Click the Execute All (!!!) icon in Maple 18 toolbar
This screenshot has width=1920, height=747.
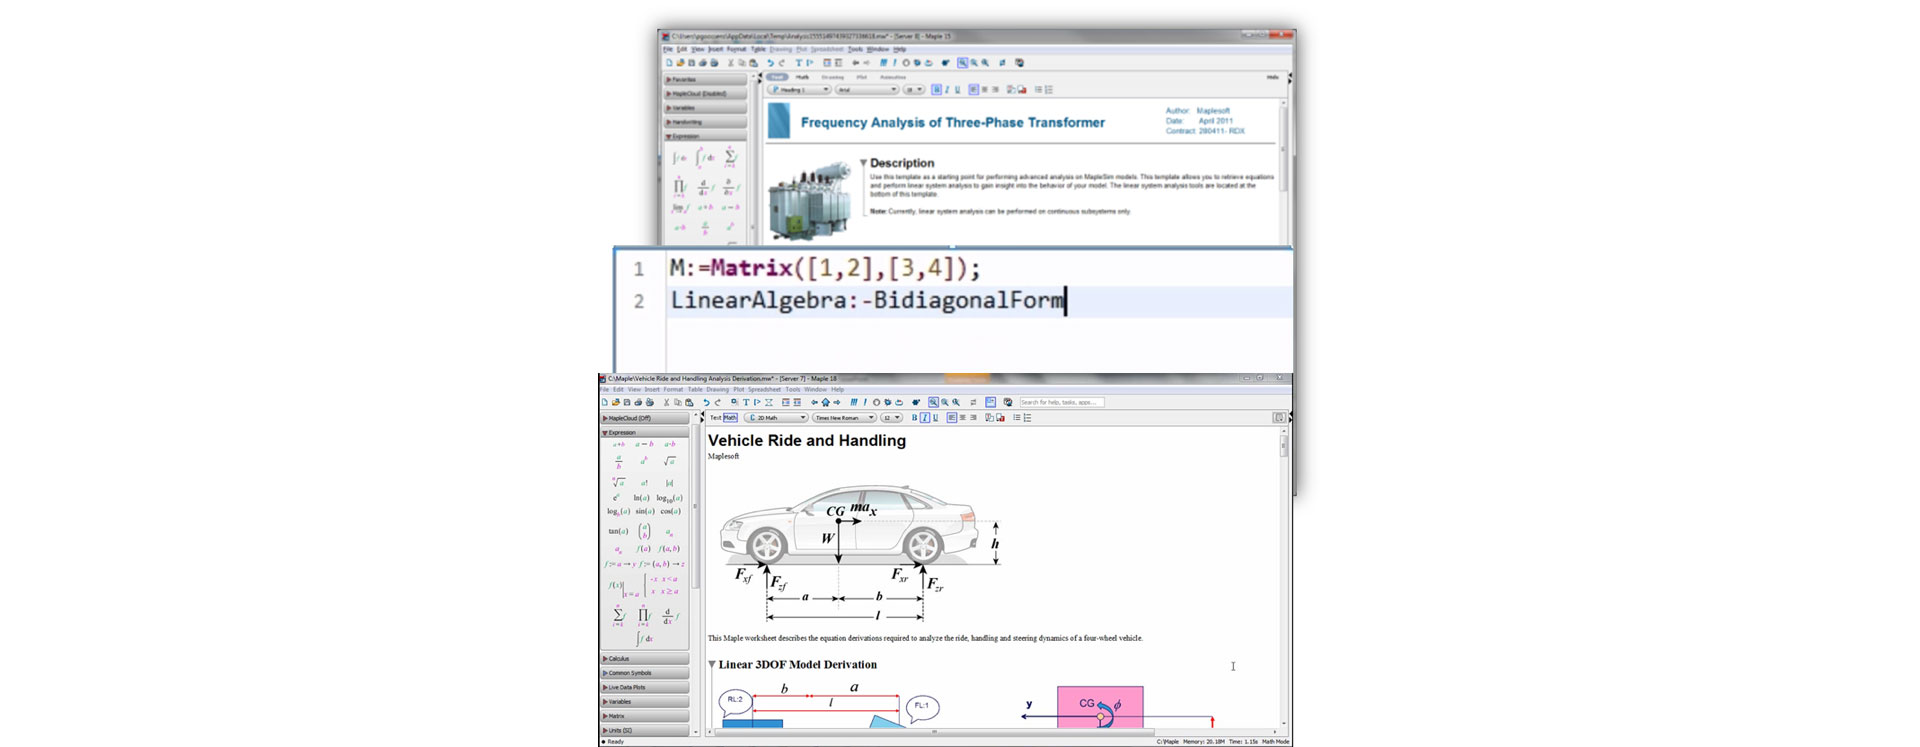854,402
